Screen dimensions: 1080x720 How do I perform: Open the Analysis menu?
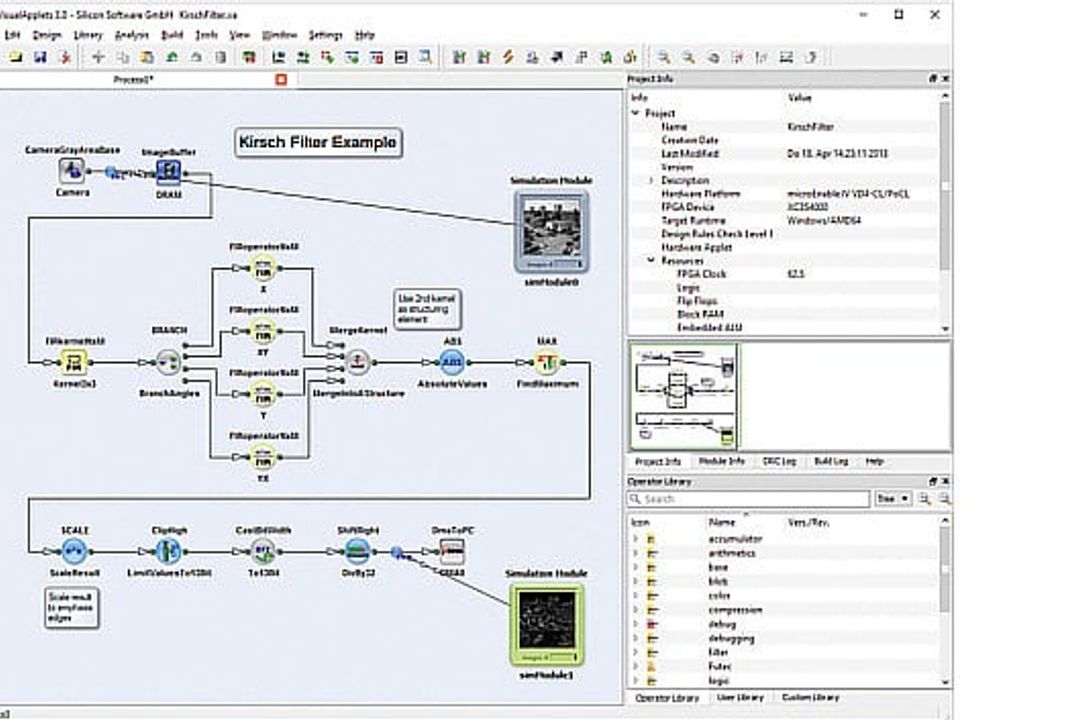(132, 35)
